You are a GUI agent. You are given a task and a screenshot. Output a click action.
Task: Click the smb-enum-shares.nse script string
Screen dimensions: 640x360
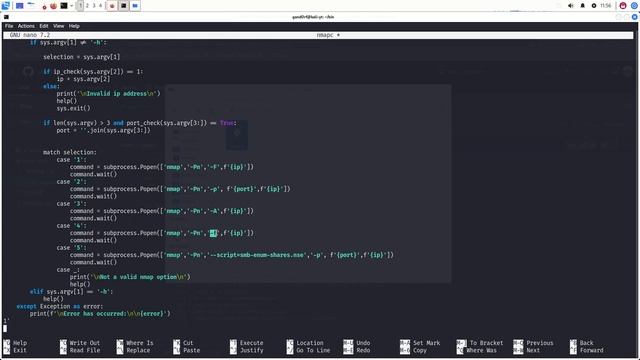pyautogui.click(x=257, y=255)
